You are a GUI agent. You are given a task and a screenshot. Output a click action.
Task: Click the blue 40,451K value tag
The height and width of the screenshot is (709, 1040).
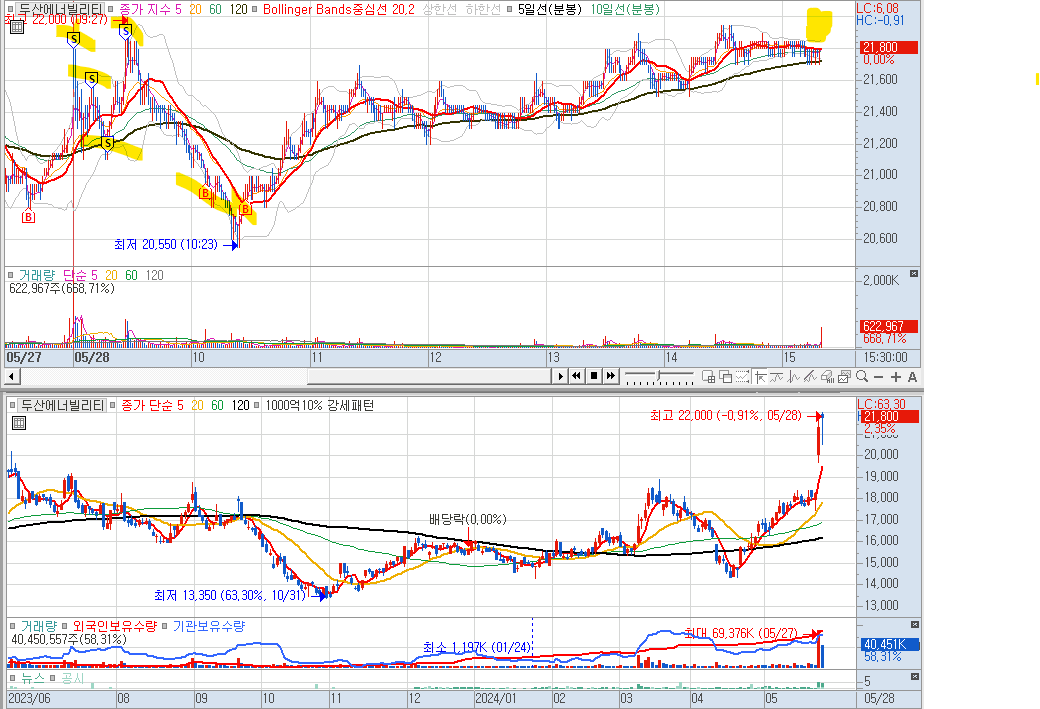[x=889, y=644]
